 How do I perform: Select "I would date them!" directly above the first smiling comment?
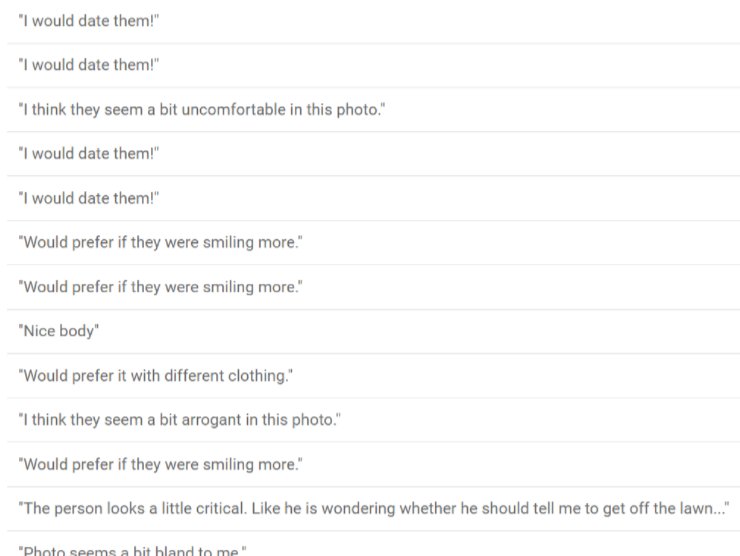[89, 198]
